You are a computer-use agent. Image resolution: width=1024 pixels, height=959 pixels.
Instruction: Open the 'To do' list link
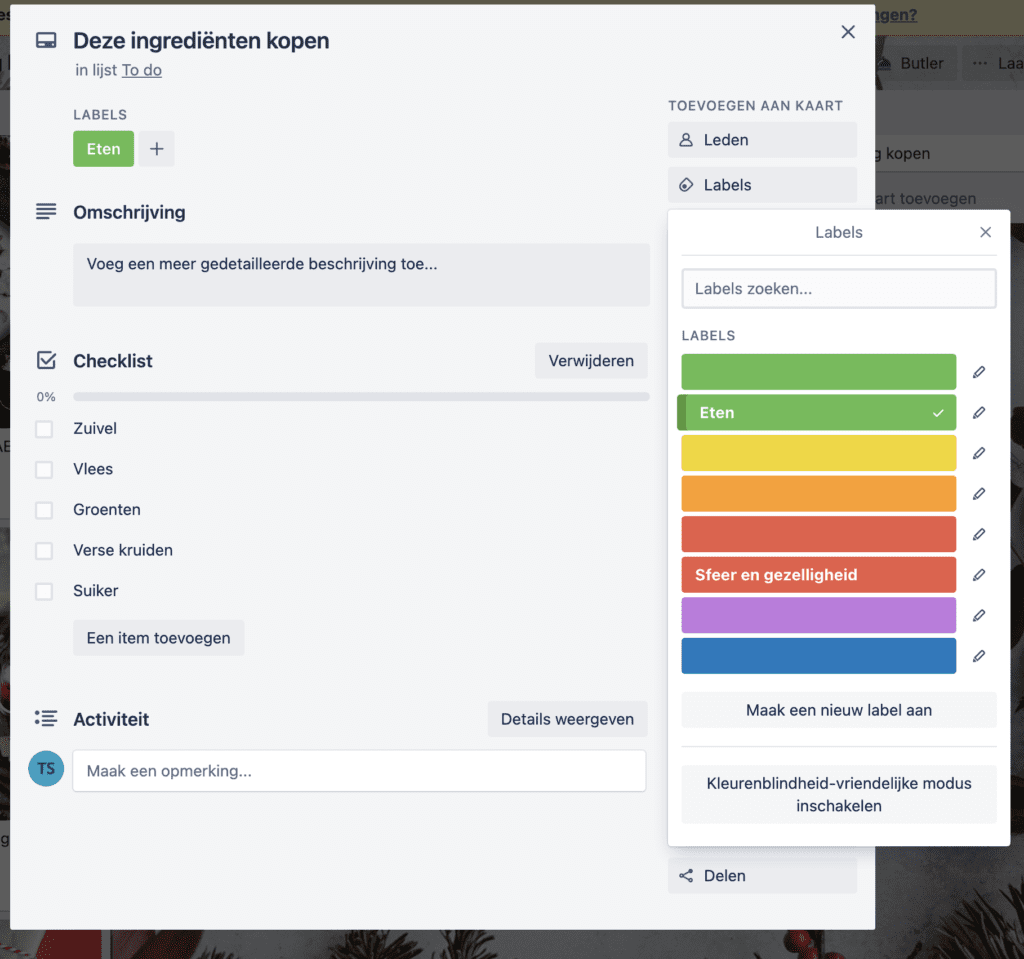pyautogui.click(x=142, y=70)
